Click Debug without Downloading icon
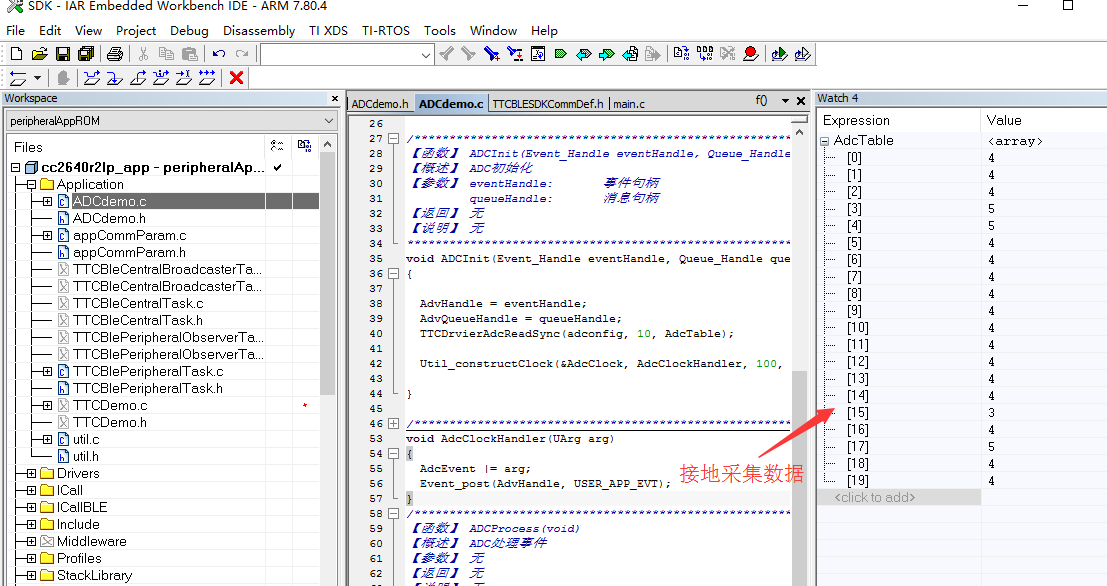This screenshot has width=1107, height=586. (803, 54)
